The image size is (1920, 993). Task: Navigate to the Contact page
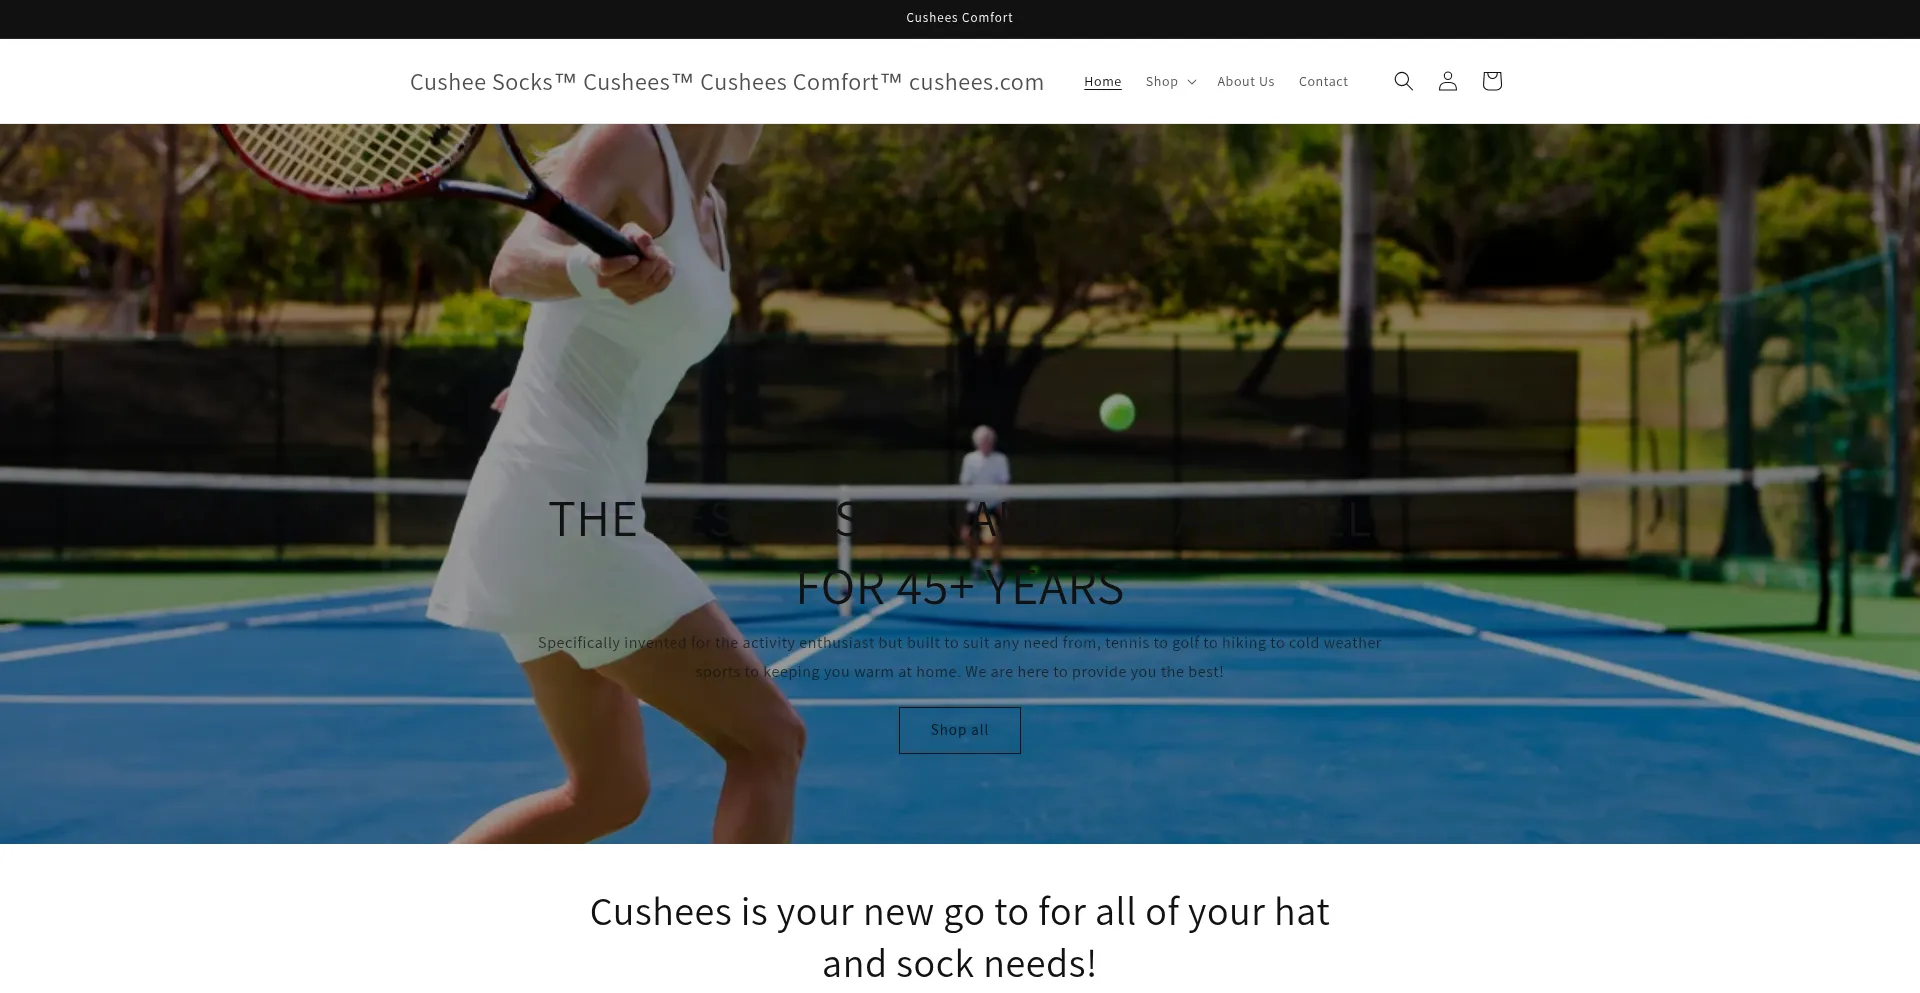pyautogui.click(x=1323, y=82)
